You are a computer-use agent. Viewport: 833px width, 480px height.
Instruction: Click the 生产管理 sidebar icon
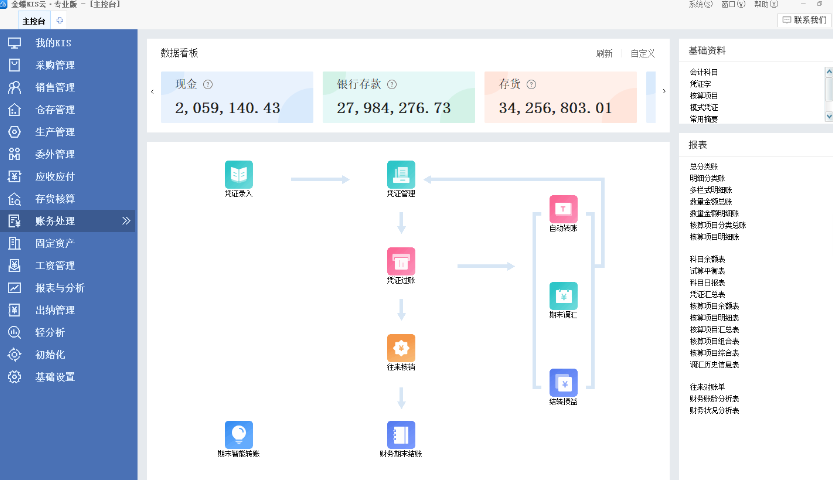click(x=14, y=132)
